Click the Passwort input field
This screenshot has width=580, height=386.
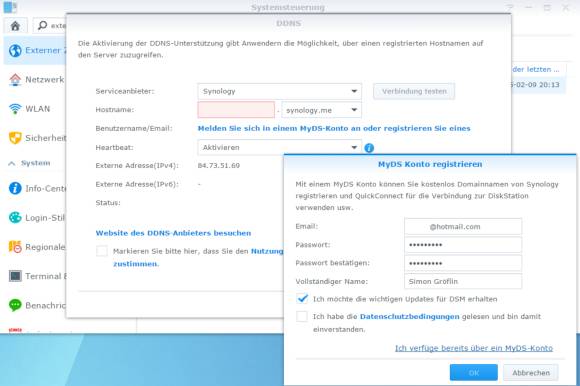click(x=463, y=245)
